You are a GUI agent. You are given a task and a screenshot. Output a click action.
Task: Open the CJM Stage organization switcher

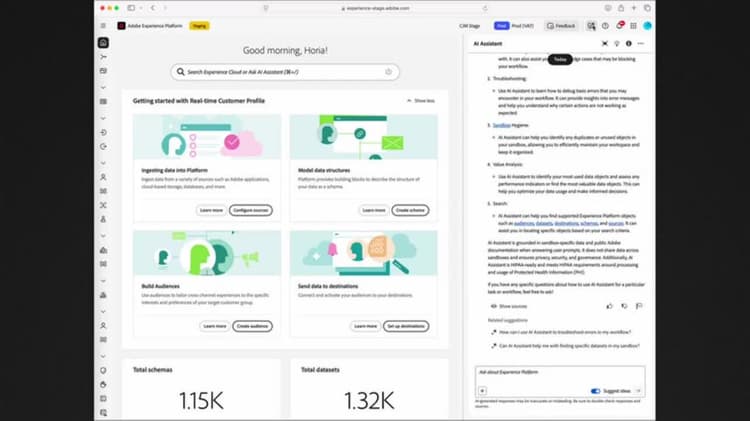click(469, 26)
